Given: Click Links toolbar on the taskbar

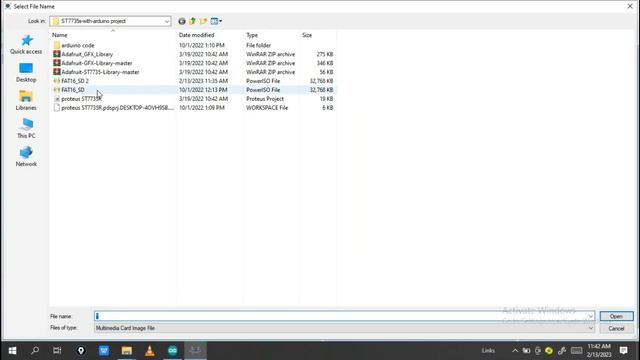Looking at the screenshot, I should pyautogui.click(x=488, y=351).
